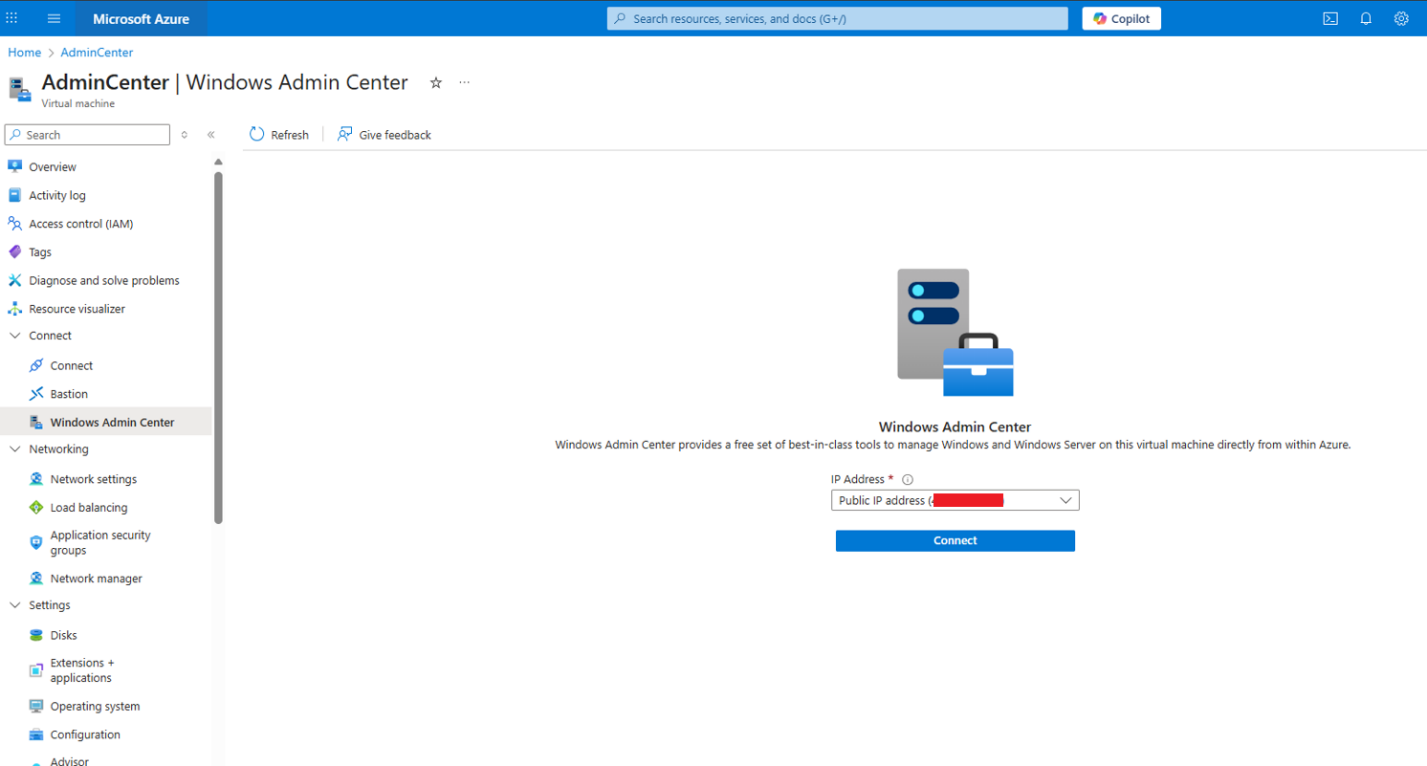Select Network settings in the sidebar
Image resolution: width=1427 pixels, height=766 pixels.
tap(93, 479)
